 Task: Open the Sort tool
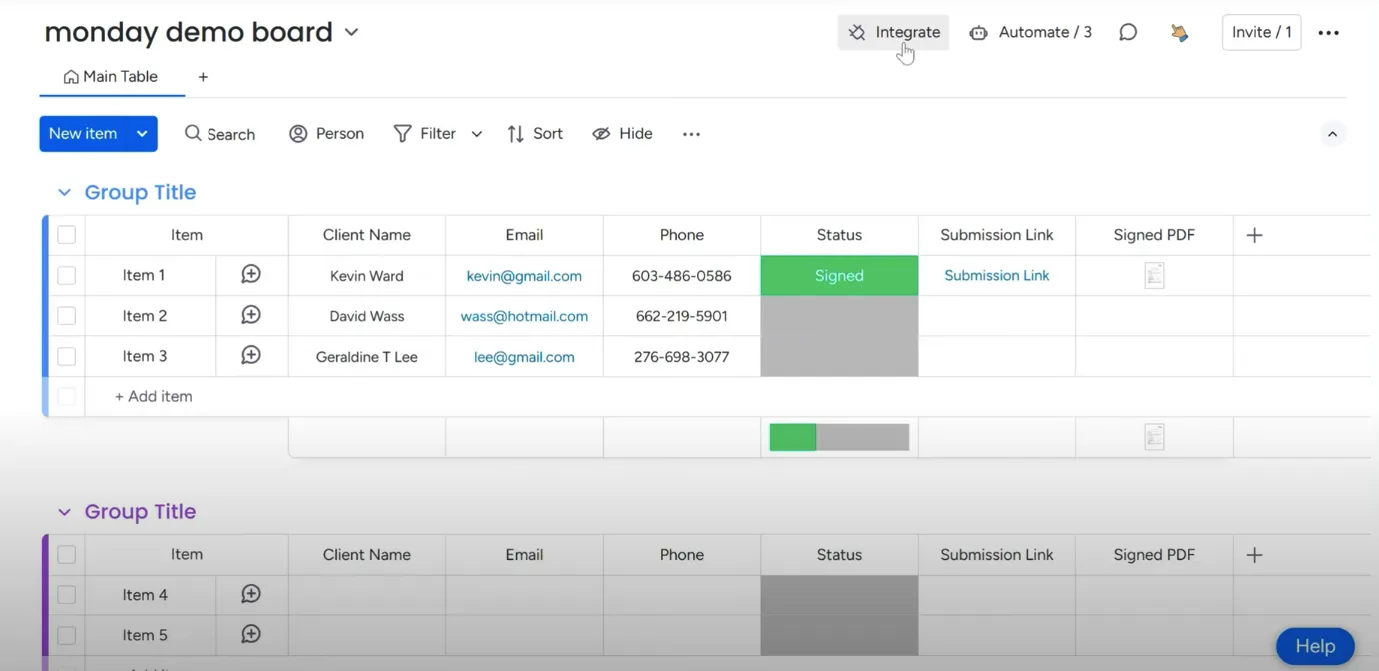pos(535,134)
